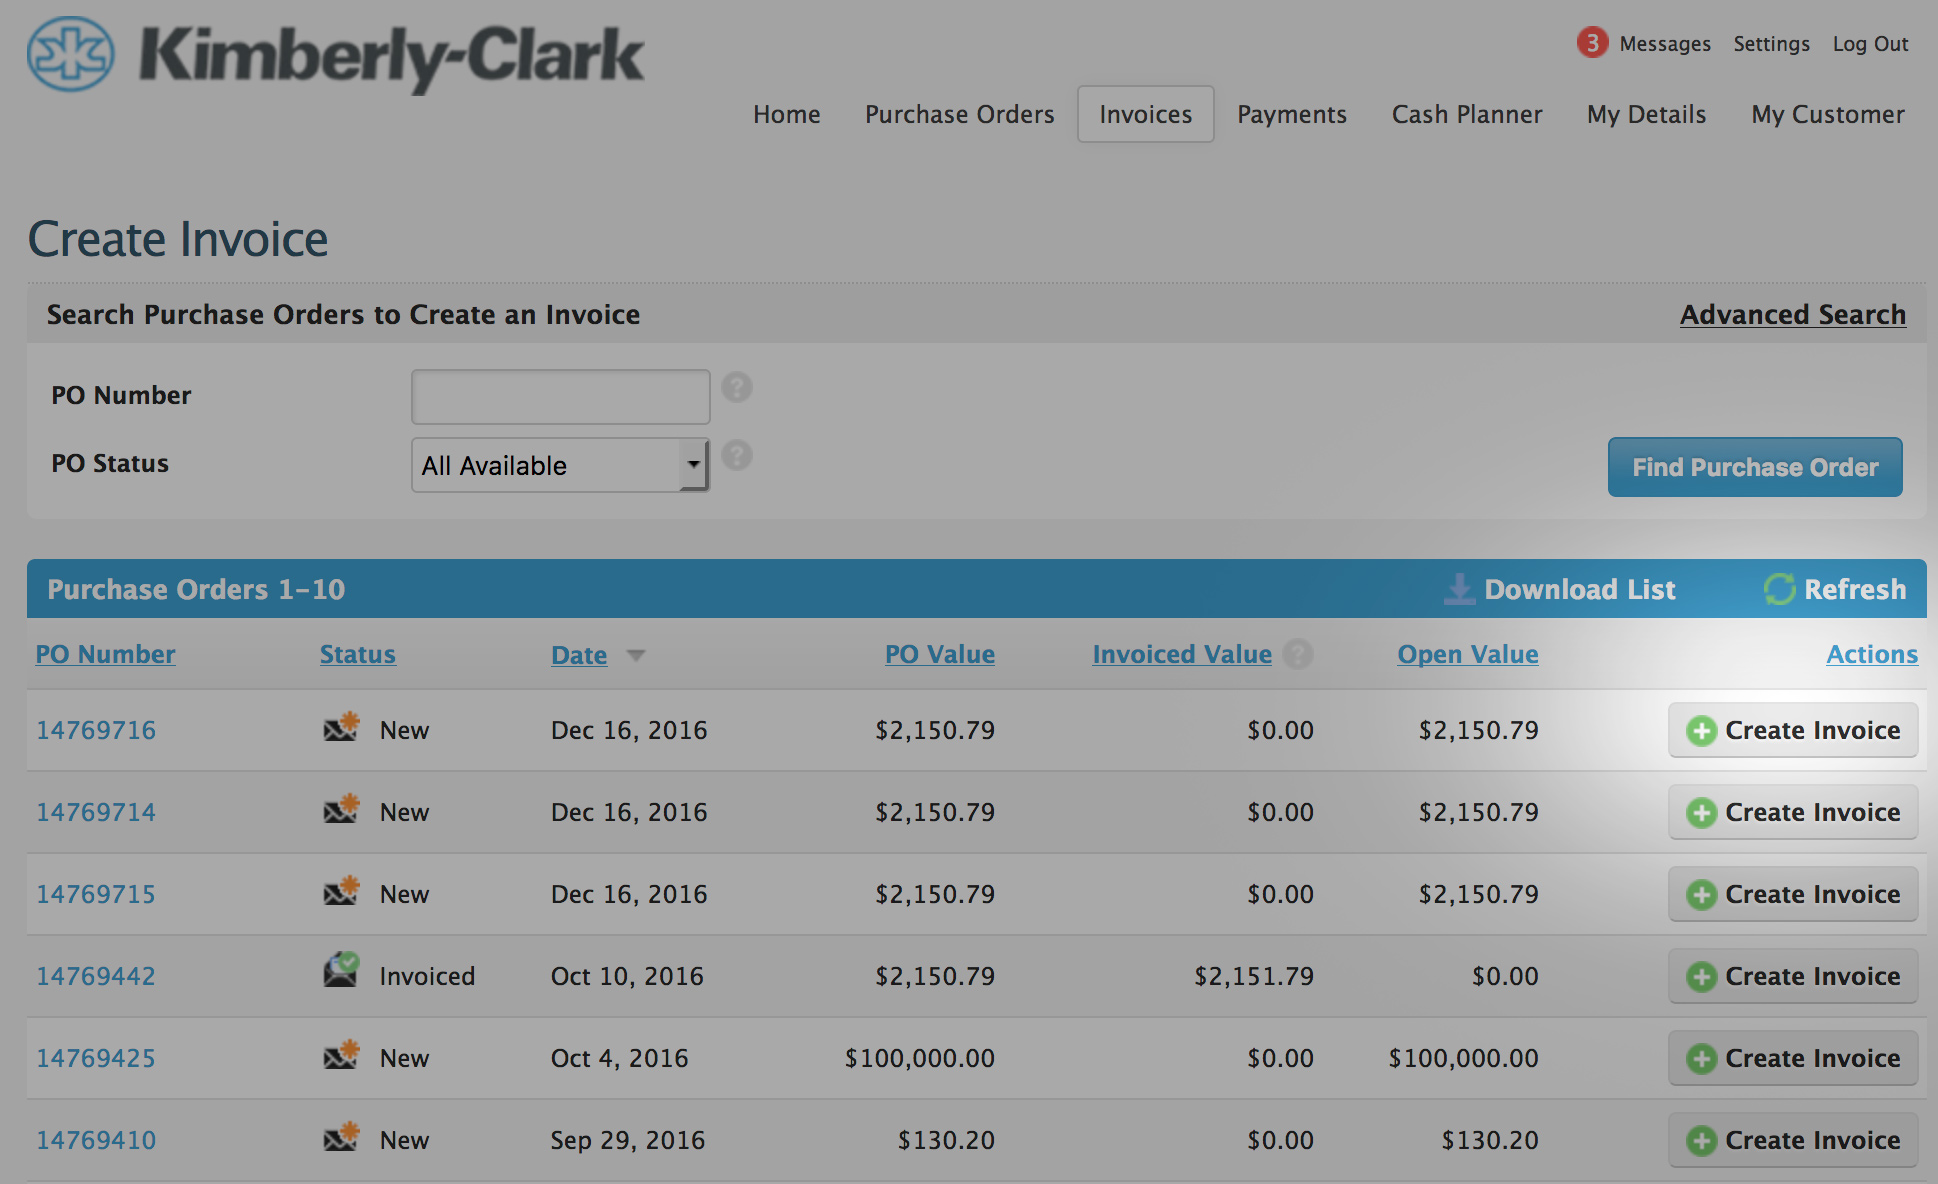Sort by Invoiced Value column header
This screenshot has height=1184, width=1938.
1182,655
